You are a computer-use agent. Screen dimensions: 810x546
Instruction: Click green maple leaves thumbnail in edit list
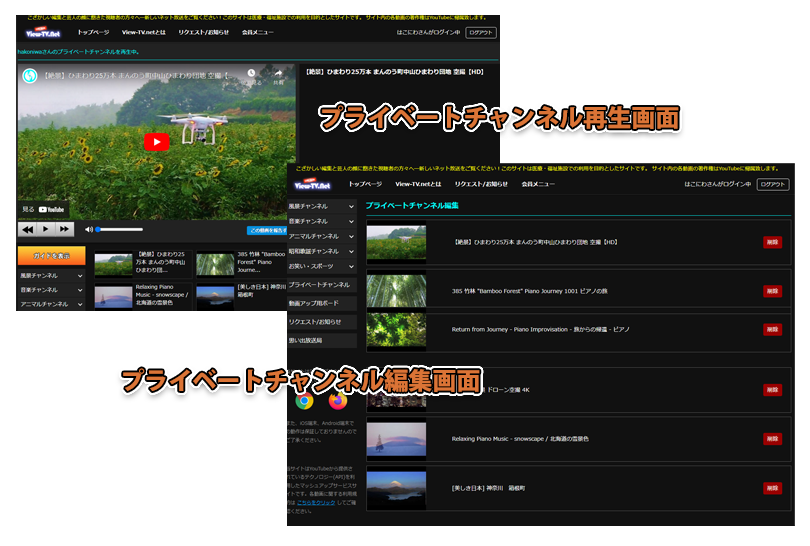click(x=397, y=330)
